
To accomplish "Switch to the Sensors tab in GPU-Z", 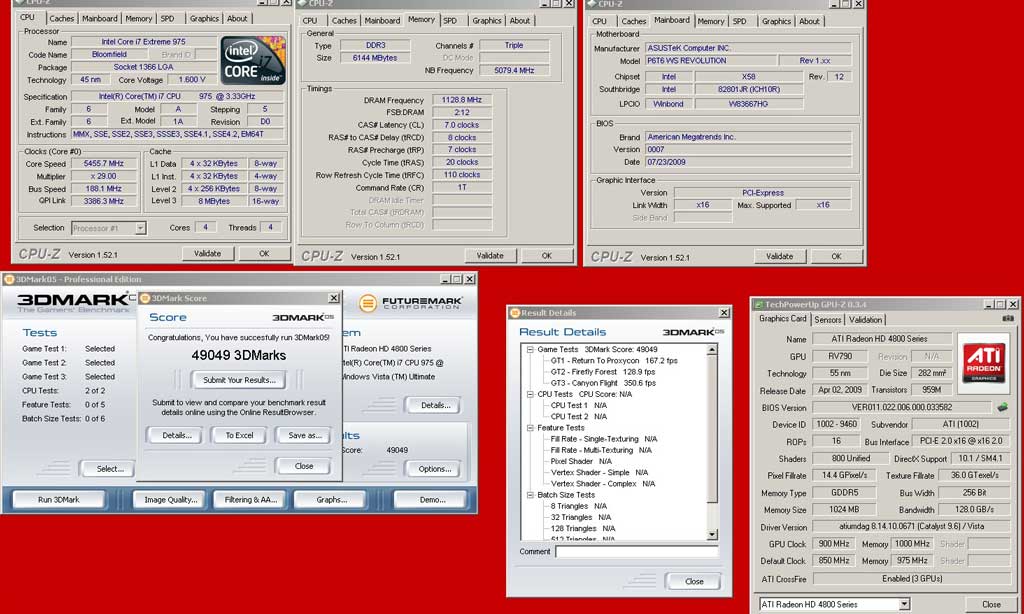I will [827, 319].
